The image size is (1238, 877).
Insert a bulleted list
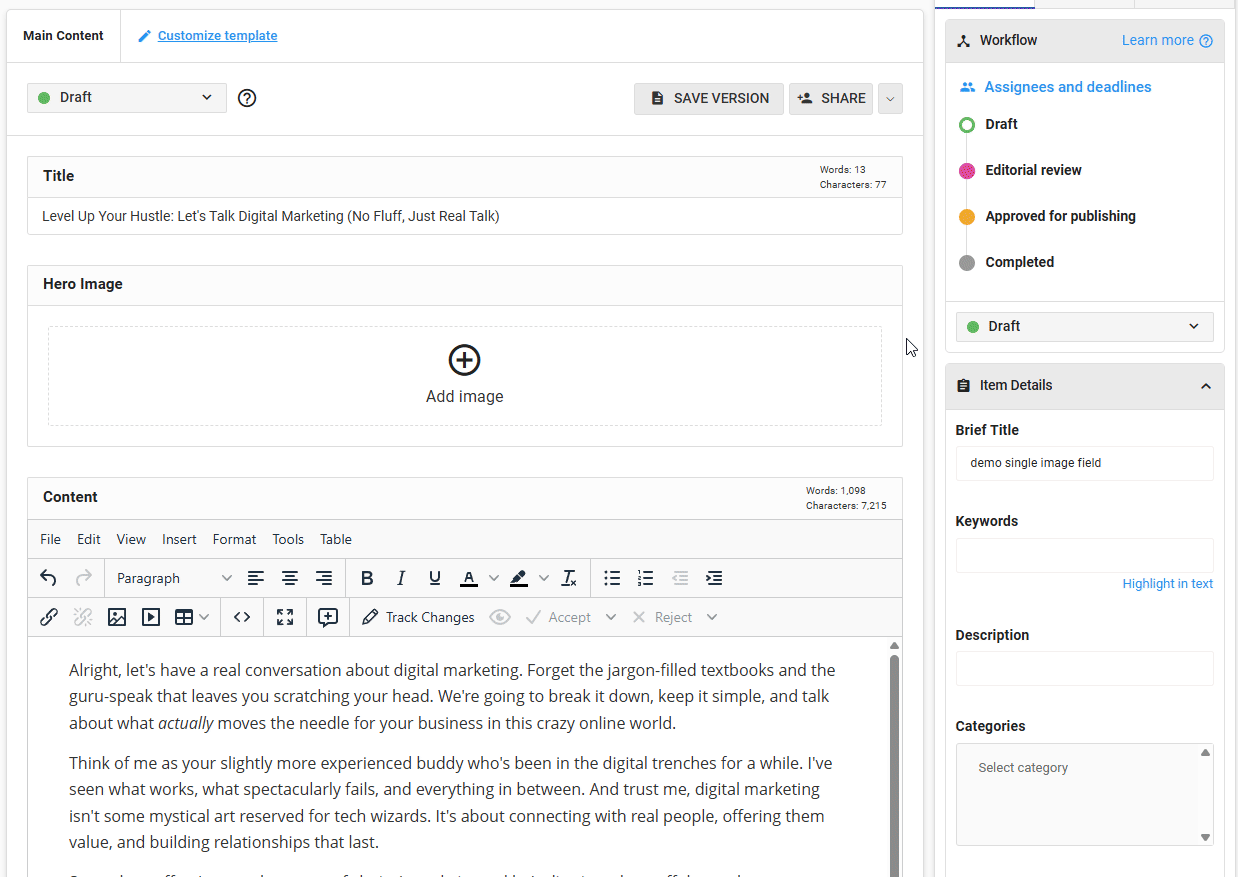click(612, 578)
